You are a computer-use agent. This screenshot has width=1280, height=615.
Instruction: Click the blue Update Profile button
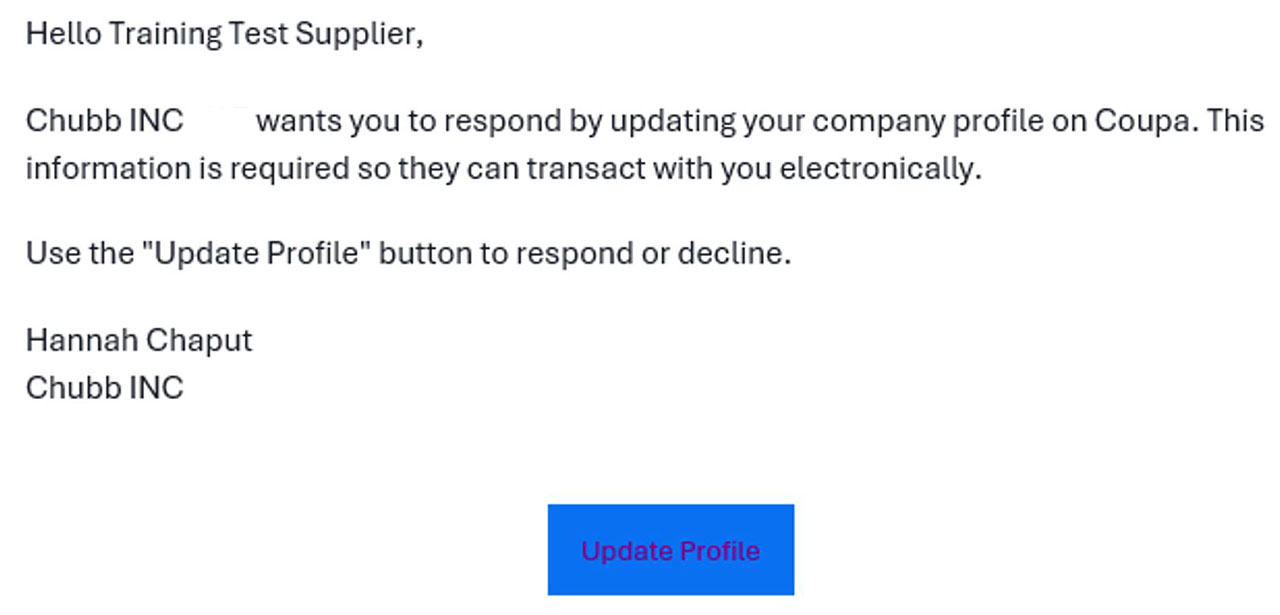670,550
